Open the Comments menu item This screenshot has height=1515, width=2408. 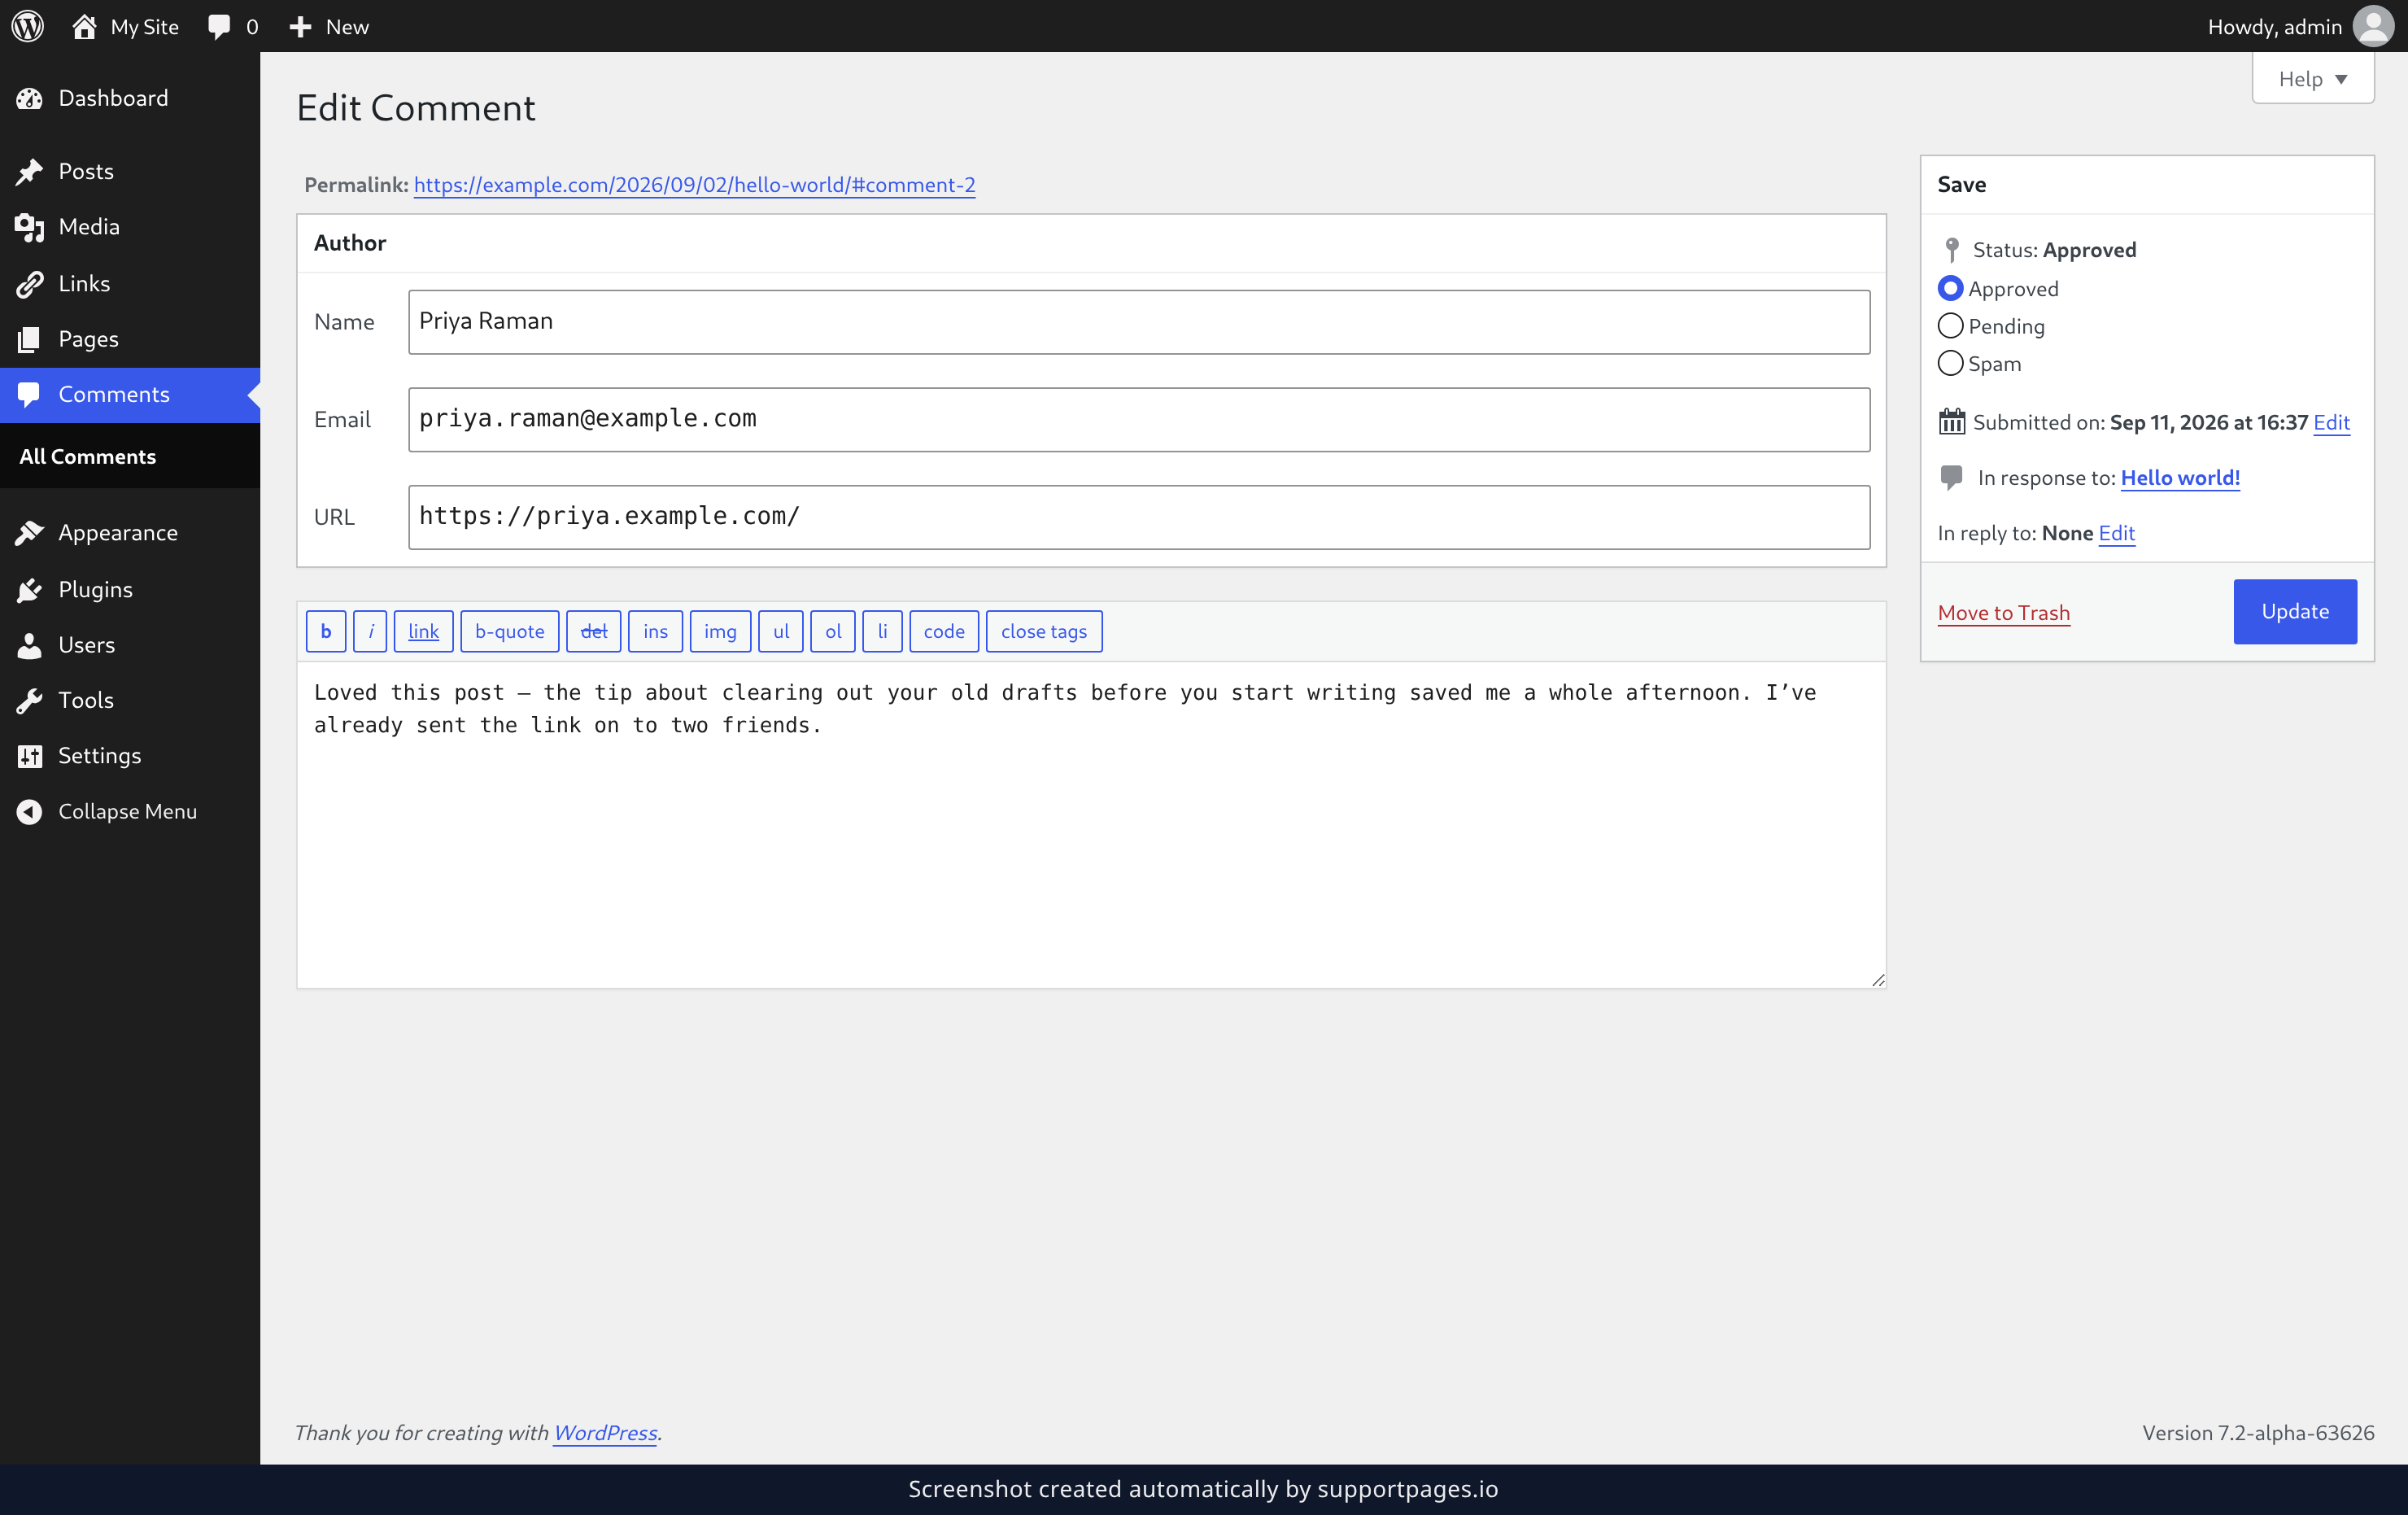point(130,394)
